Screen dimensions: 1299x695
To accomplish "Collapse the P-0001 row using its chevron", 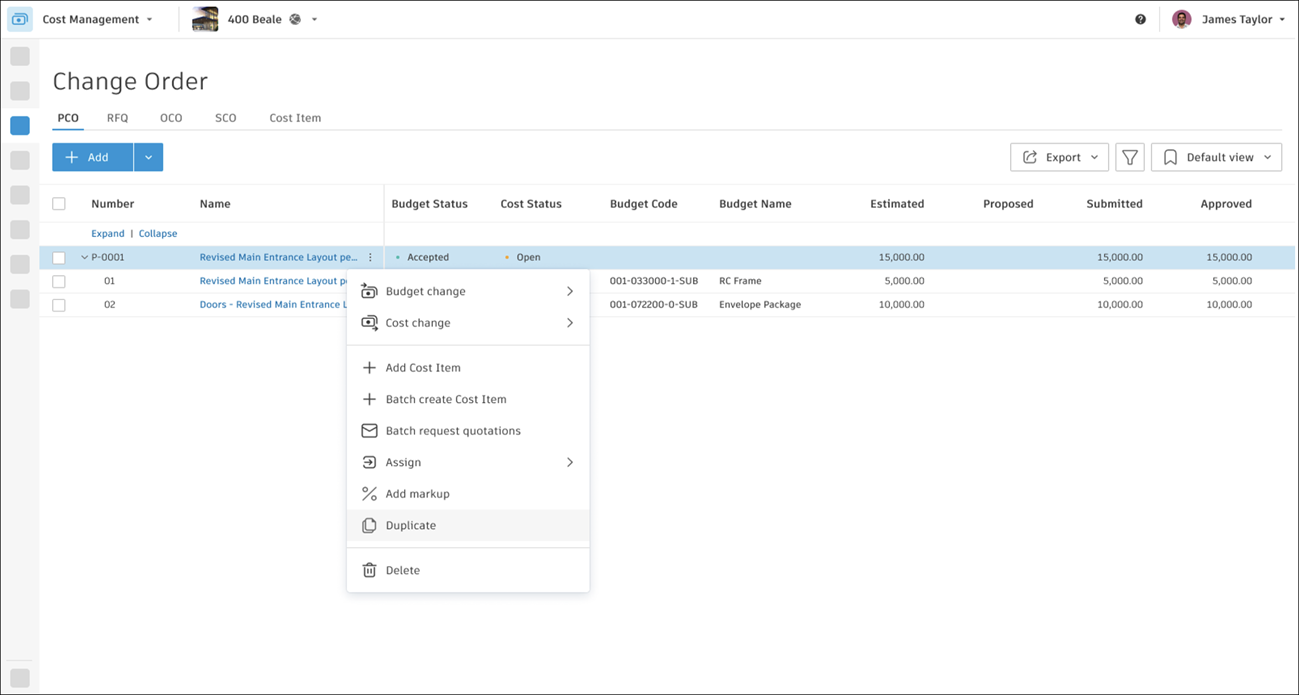I will [x=84, y=257].
